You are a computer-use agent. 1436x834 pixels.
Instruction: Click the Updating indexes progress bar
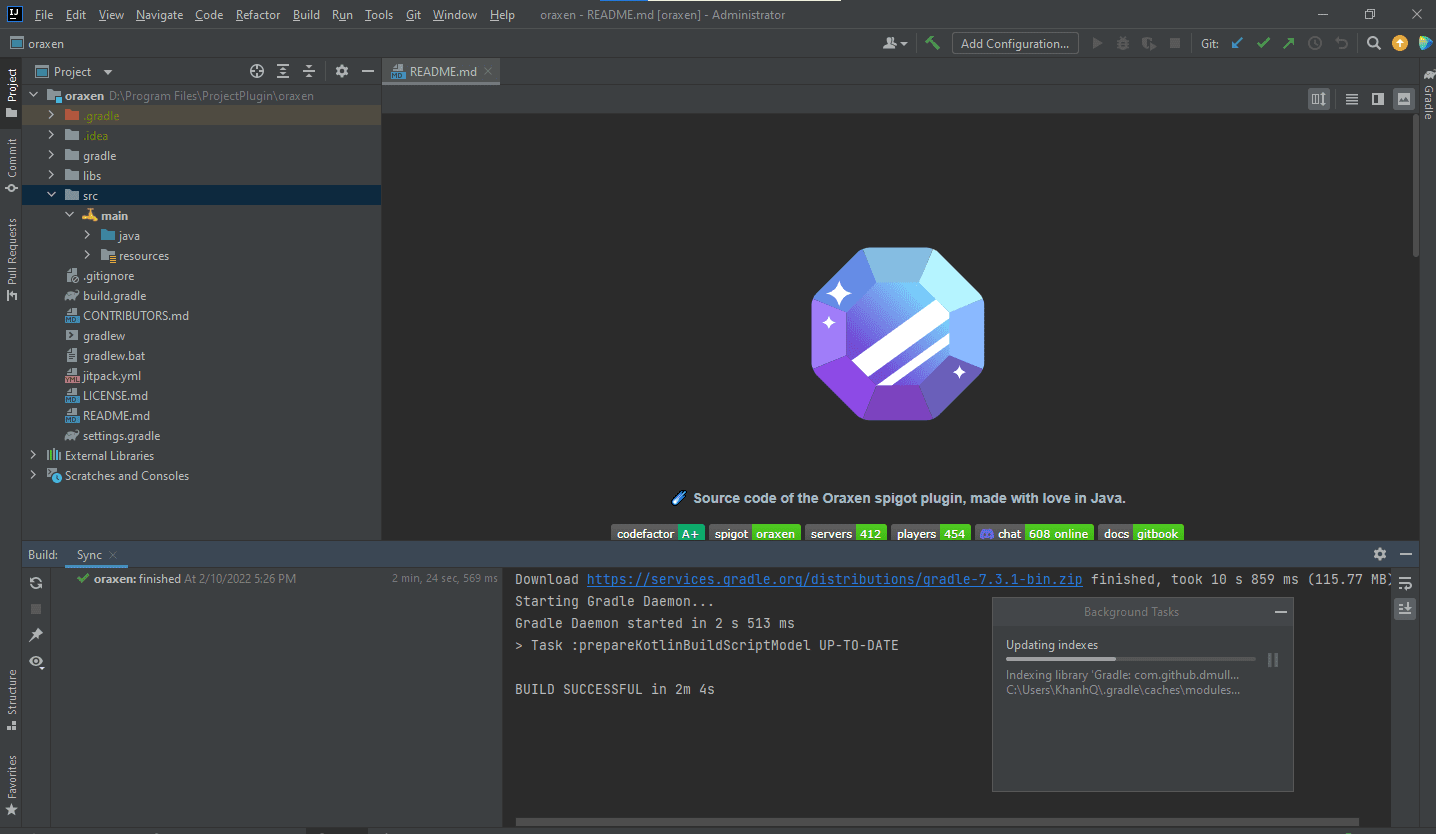(1130, 659)
